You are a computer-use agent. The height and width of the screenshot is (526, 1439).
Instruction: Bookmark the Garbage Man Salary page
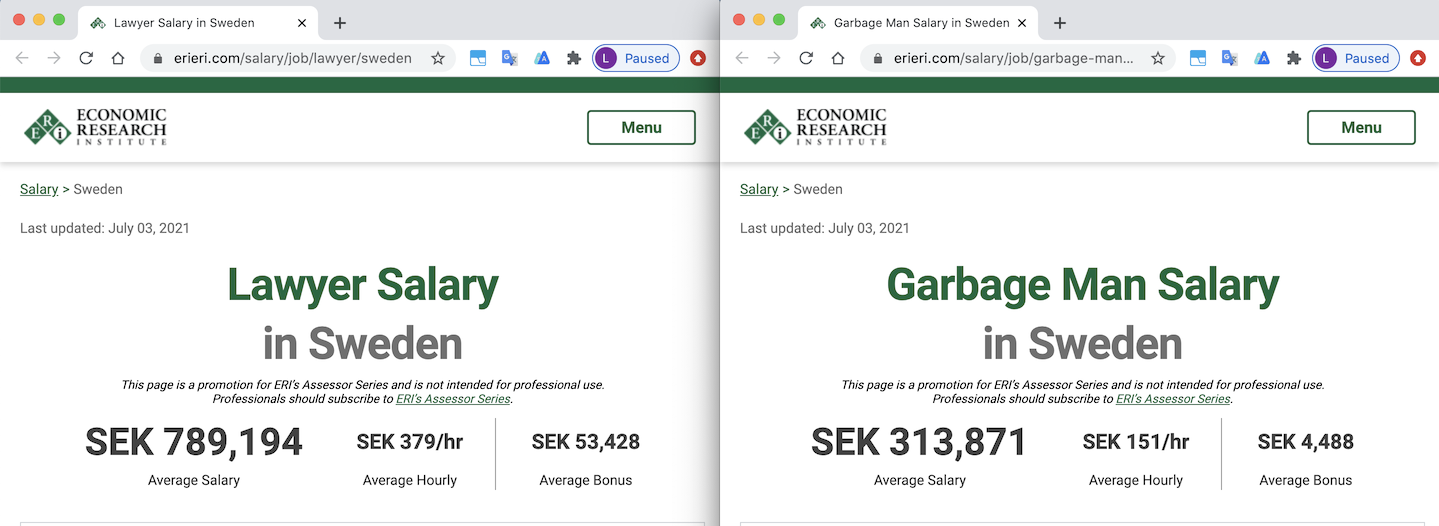pos(1158,58)
